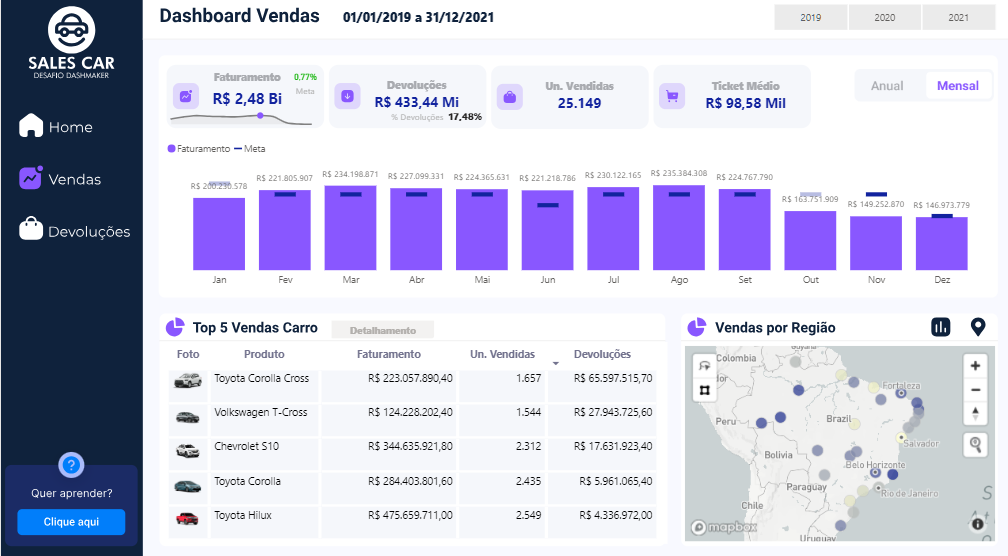
Task: Filter dashboard by year 2021
Action: pos(958,17)
